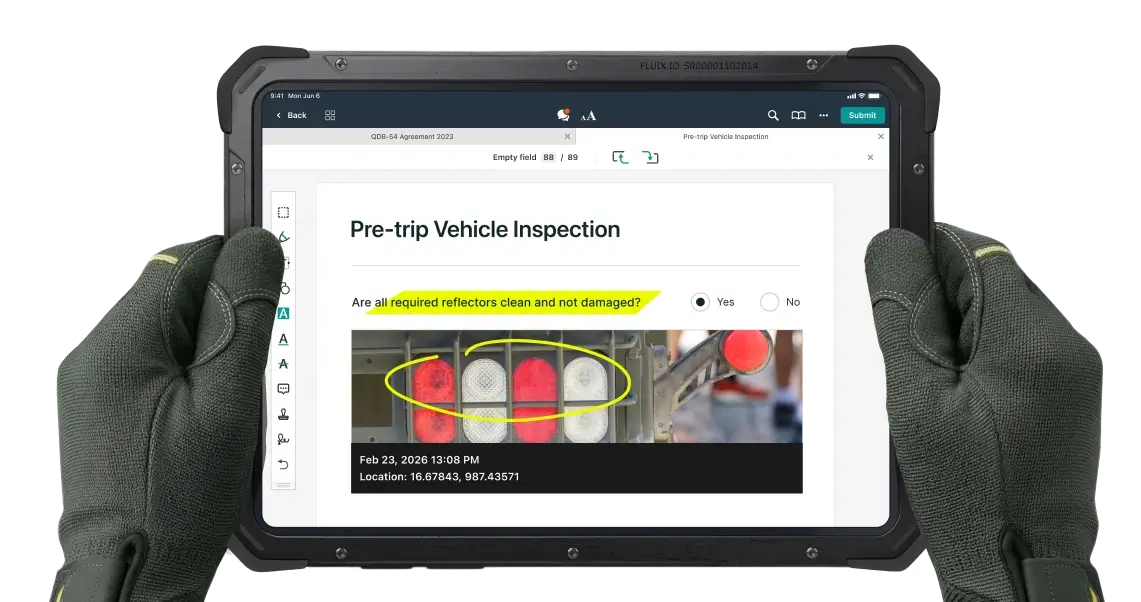Image resolution: width=1141 pixels, height=602 pixels.
Task: Open the more options ellipsis menu
Action: (x=823, y=115)
